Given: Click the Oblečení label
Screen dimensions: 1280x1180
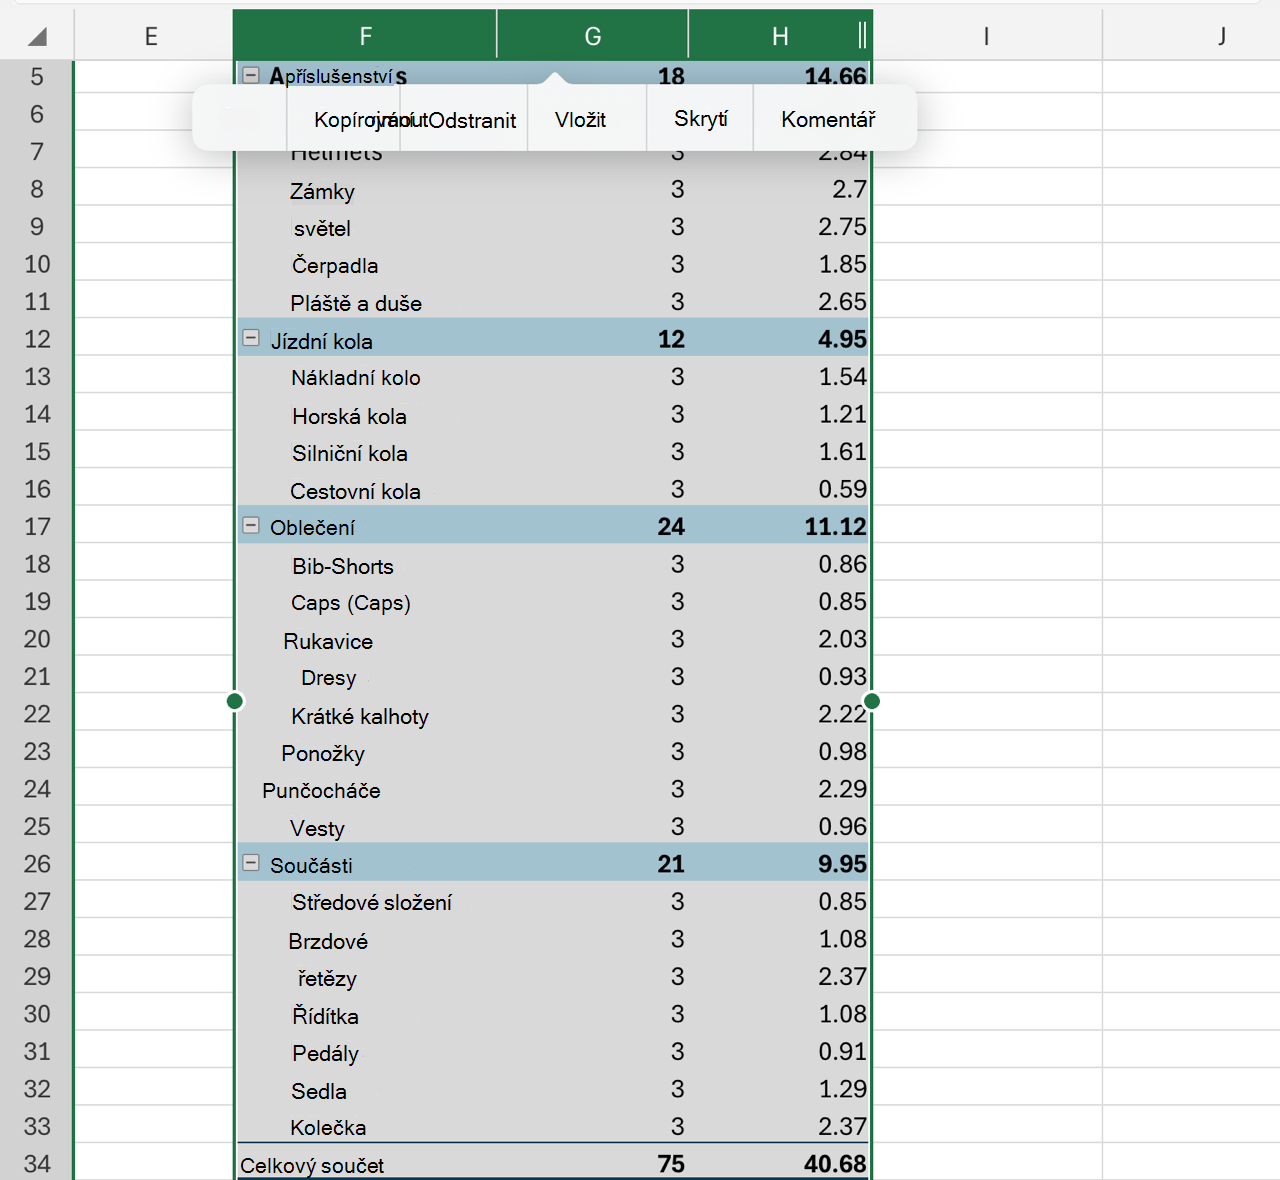Looking at the screenshot, I should tap(312, 527).
